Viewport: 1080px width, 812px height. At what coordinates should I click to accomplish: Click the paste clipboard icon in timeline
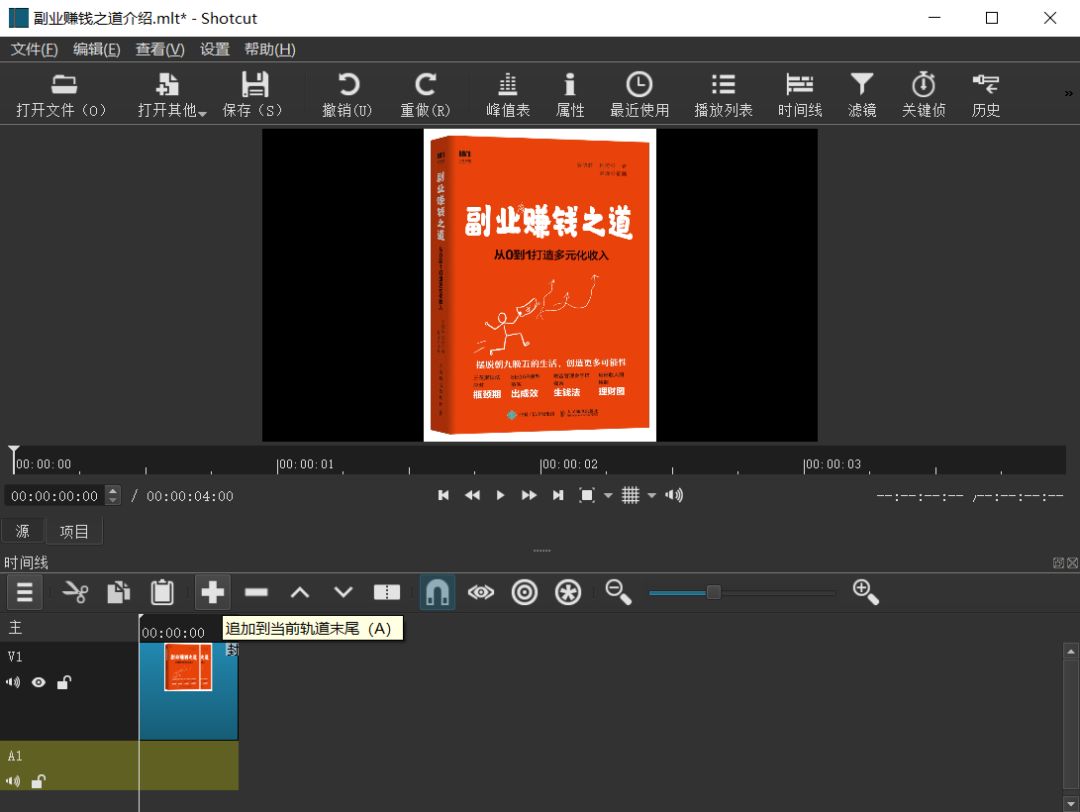coord(162,592)
